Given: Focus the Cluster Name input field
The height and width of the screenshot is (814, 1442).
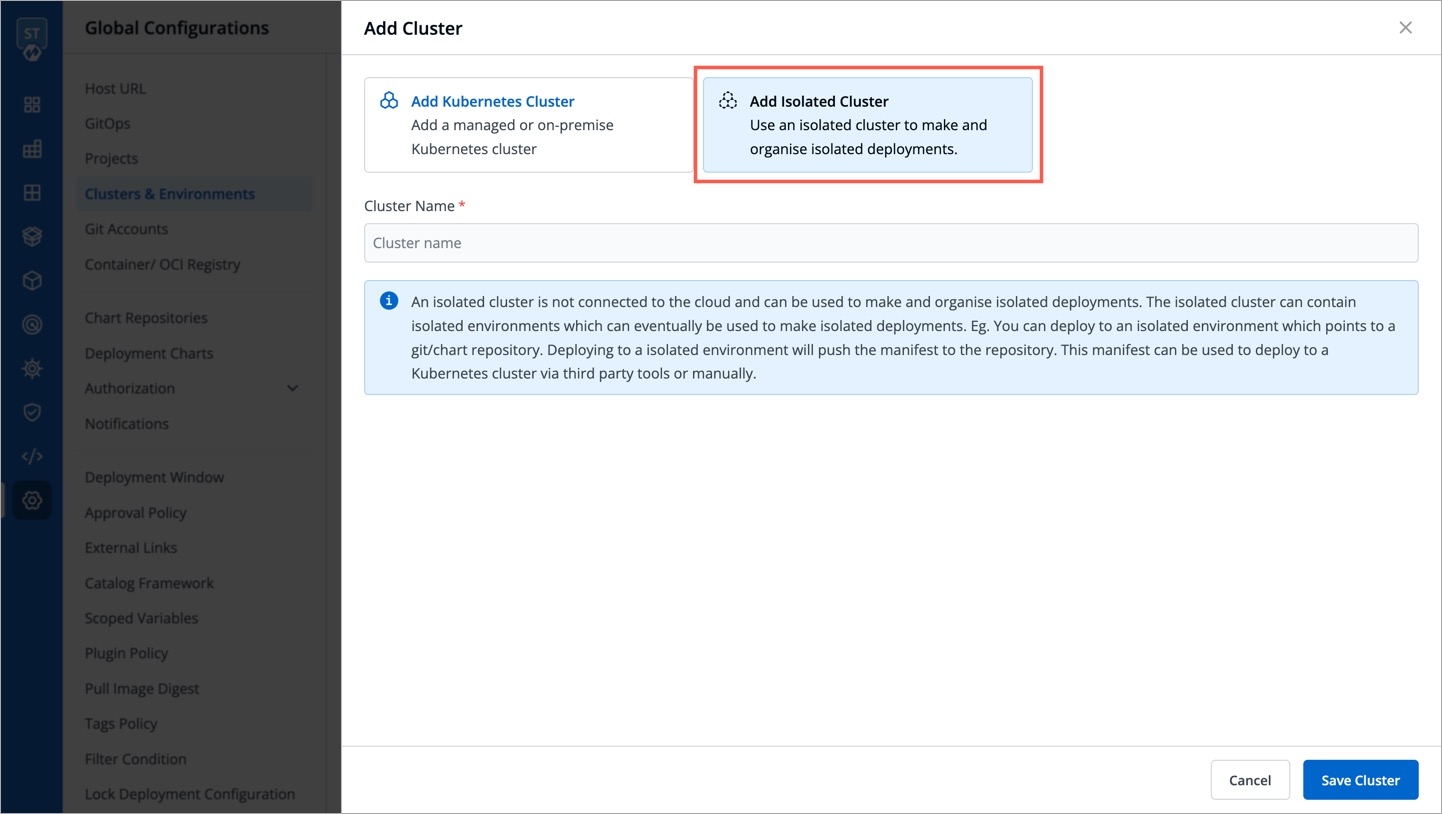Looking at the screenshot, I should pos(890,243).
